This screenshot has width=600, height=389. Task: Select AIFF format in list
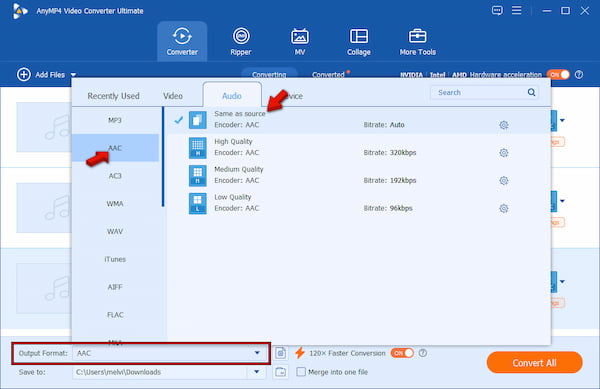tap(115, 287)
